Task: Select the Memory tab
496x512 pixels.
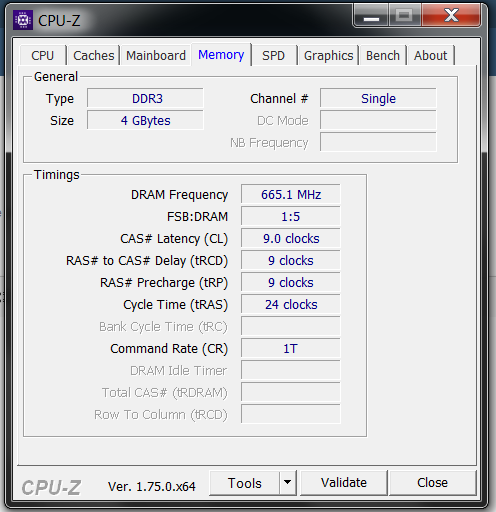Action: pyautogui.click(x=221, y=55)
